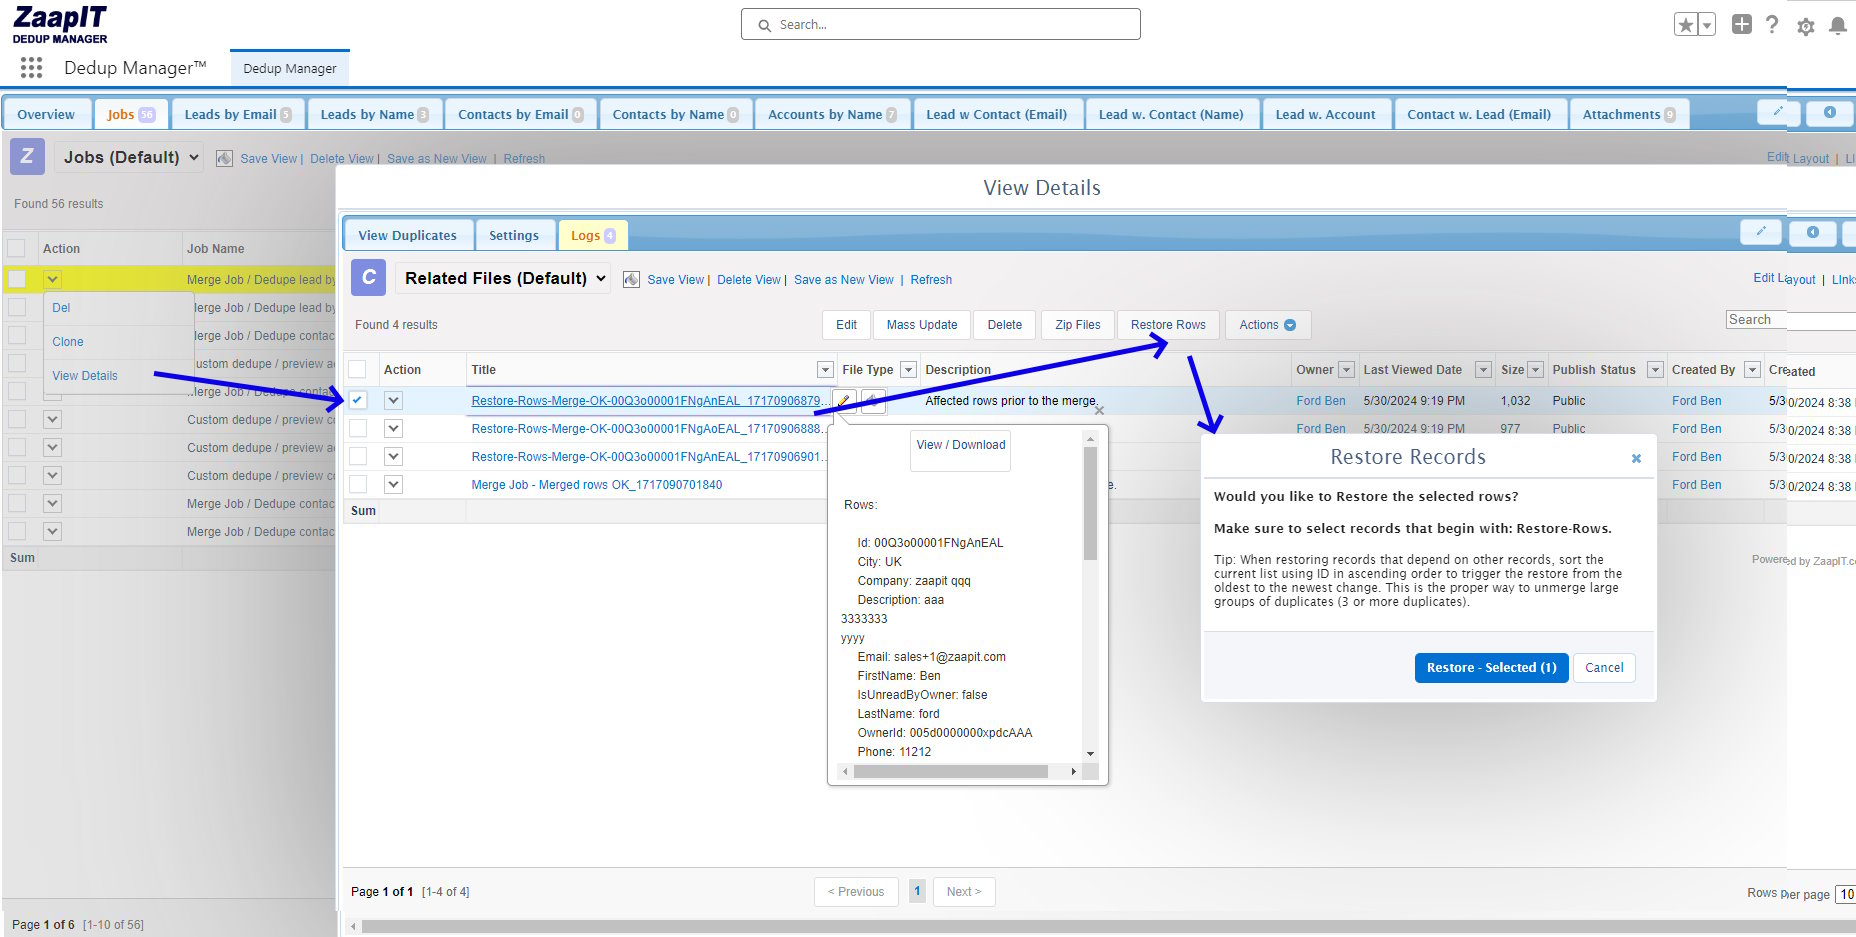Expand the File Type column filter arrow

click(x=908, y=369)
